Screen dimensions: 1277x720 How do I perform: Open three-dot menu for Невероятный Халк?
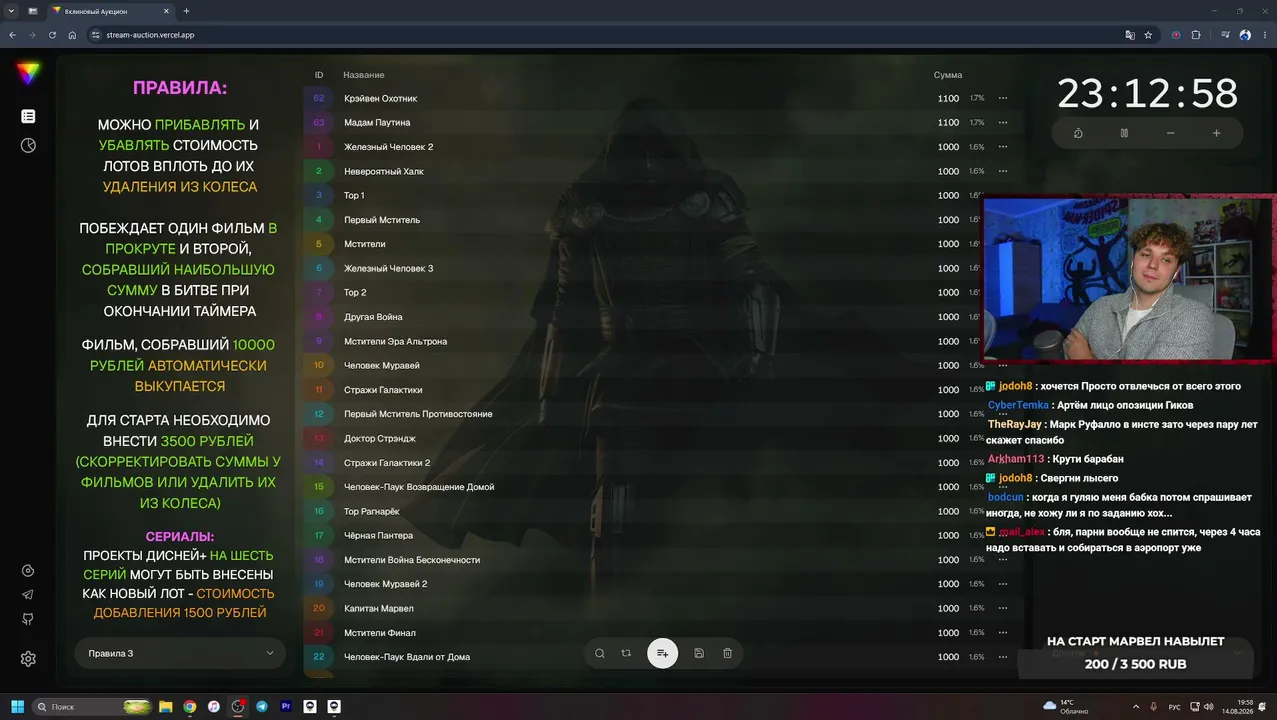click(x=1003, y=171)
